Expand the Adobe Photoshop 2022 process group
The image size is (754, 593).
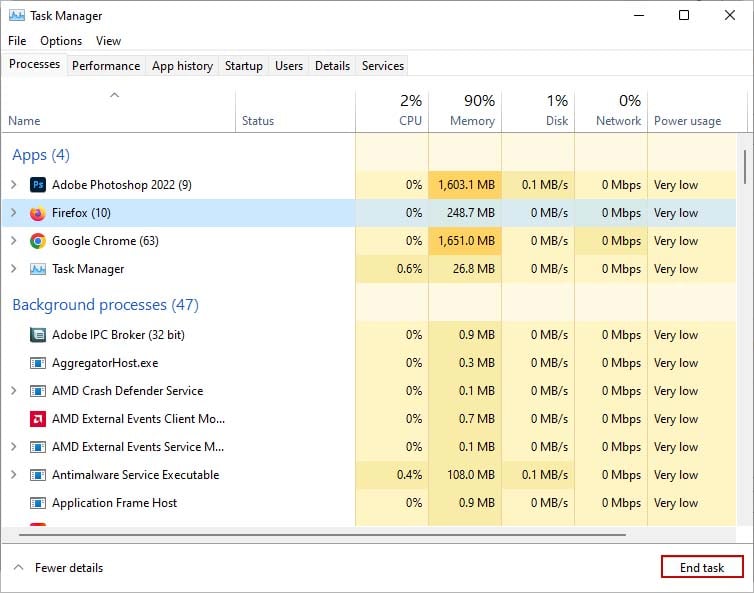point(13,185)
